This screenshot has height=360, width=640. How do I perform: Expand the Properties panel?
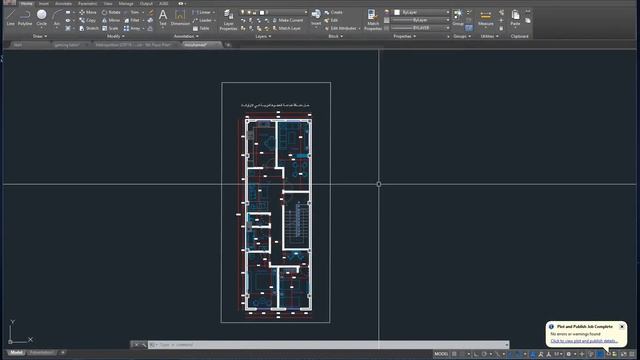point(404,36)
